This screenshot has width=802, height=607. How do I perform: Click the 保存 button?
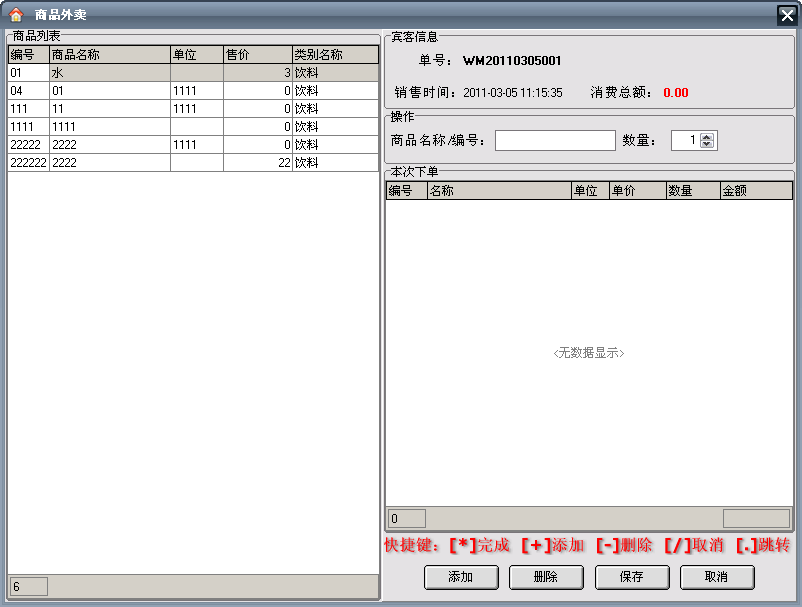pyautogui.click(x=631, y=577)
